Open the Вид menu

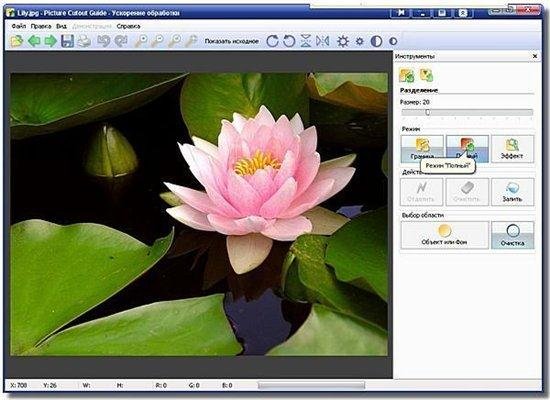tap(61, 26)
